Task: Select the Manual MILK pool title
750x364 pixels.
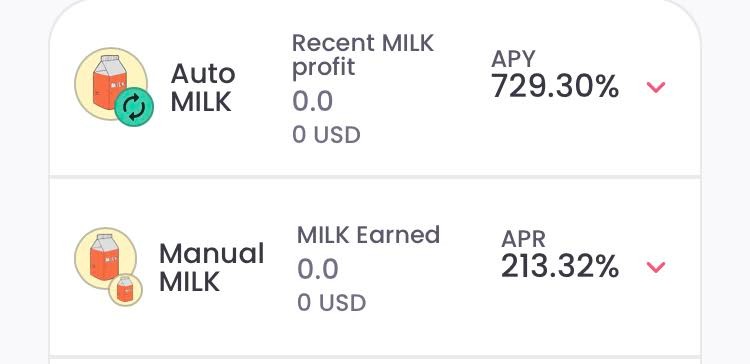Action: pos(212,267)
